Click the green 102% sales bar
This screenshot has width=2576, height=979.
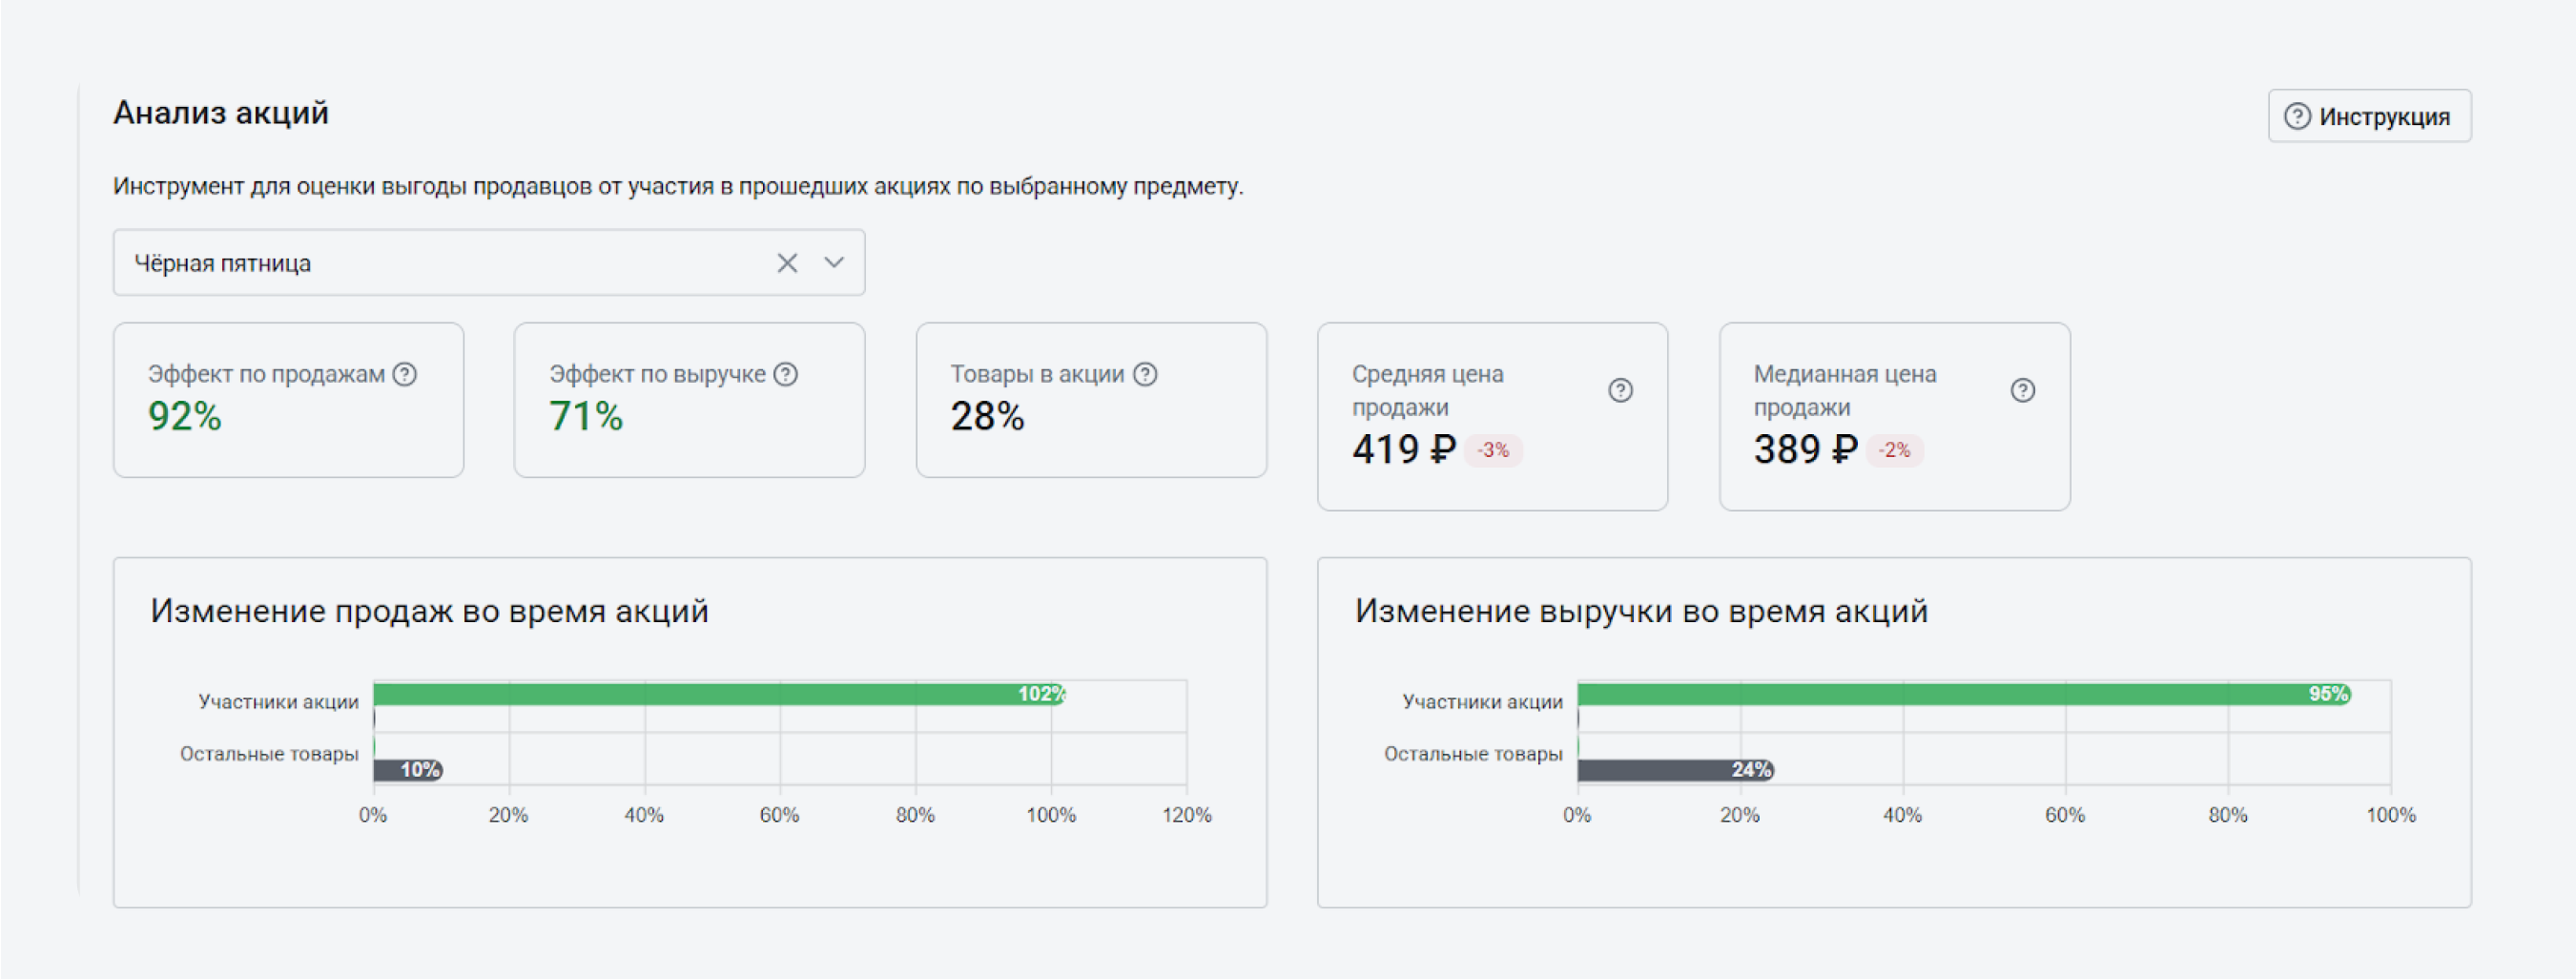pyautogui.click(x=719, y=694)
